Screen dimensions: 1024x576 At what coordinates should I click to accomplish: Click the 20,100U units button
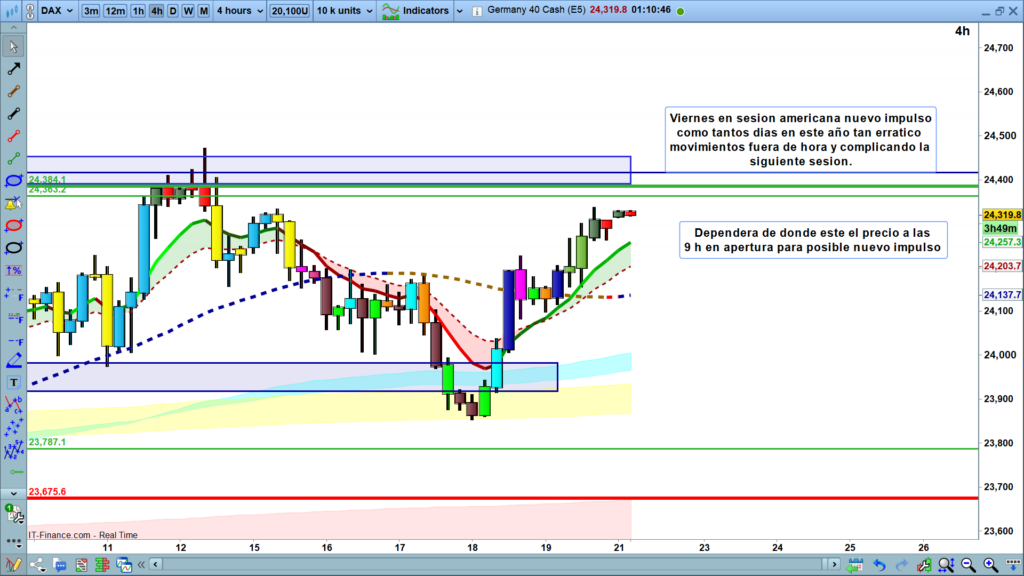289,11
